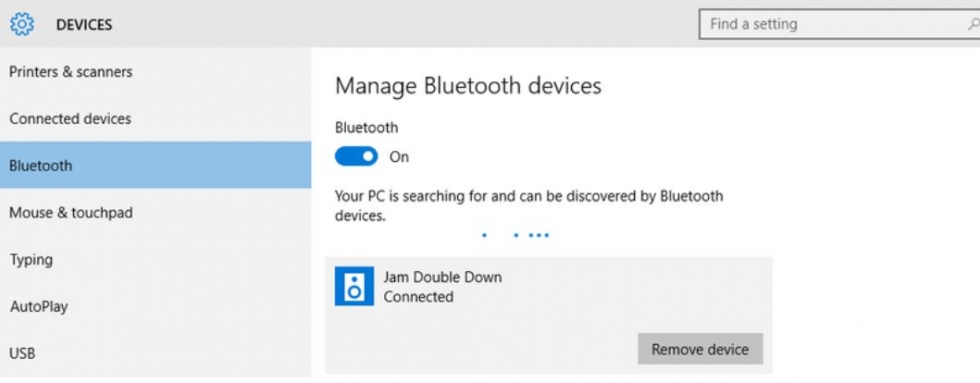Open Mouse & touchpad settings

point(156,212)
